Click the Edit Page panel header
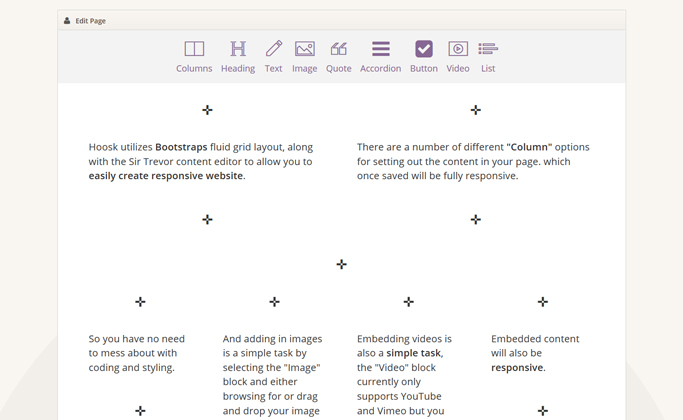 (341, 20)
